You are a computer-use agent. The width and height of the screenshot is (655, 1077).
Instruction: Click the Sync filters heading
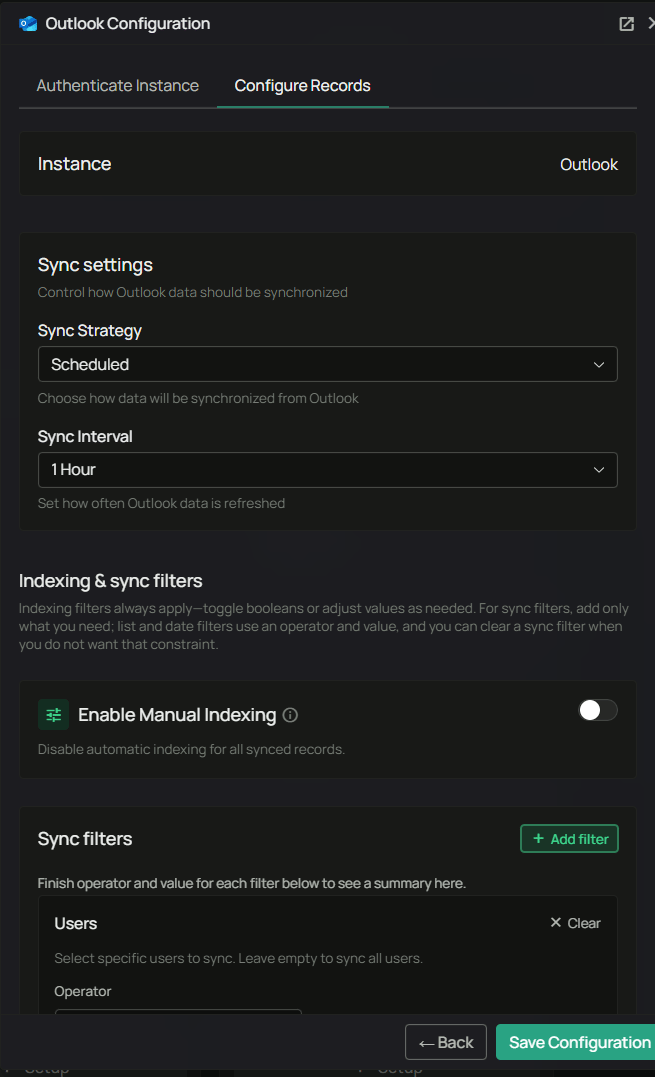coord(84,839)
